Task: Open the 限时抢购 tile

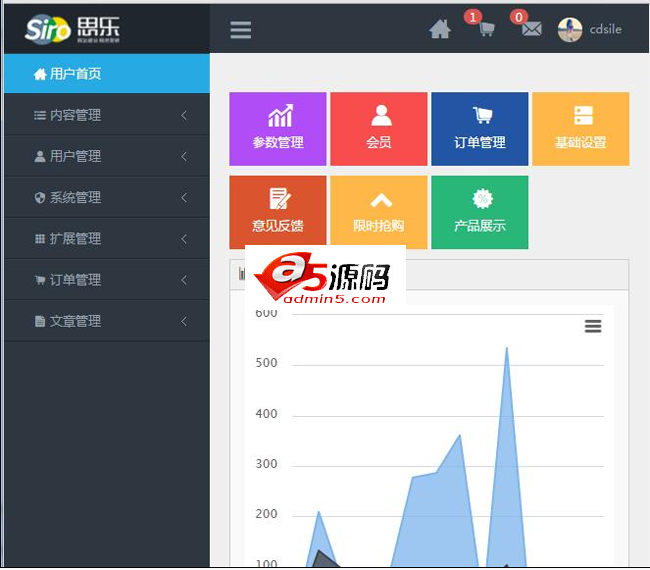Action: pos(379,212)
